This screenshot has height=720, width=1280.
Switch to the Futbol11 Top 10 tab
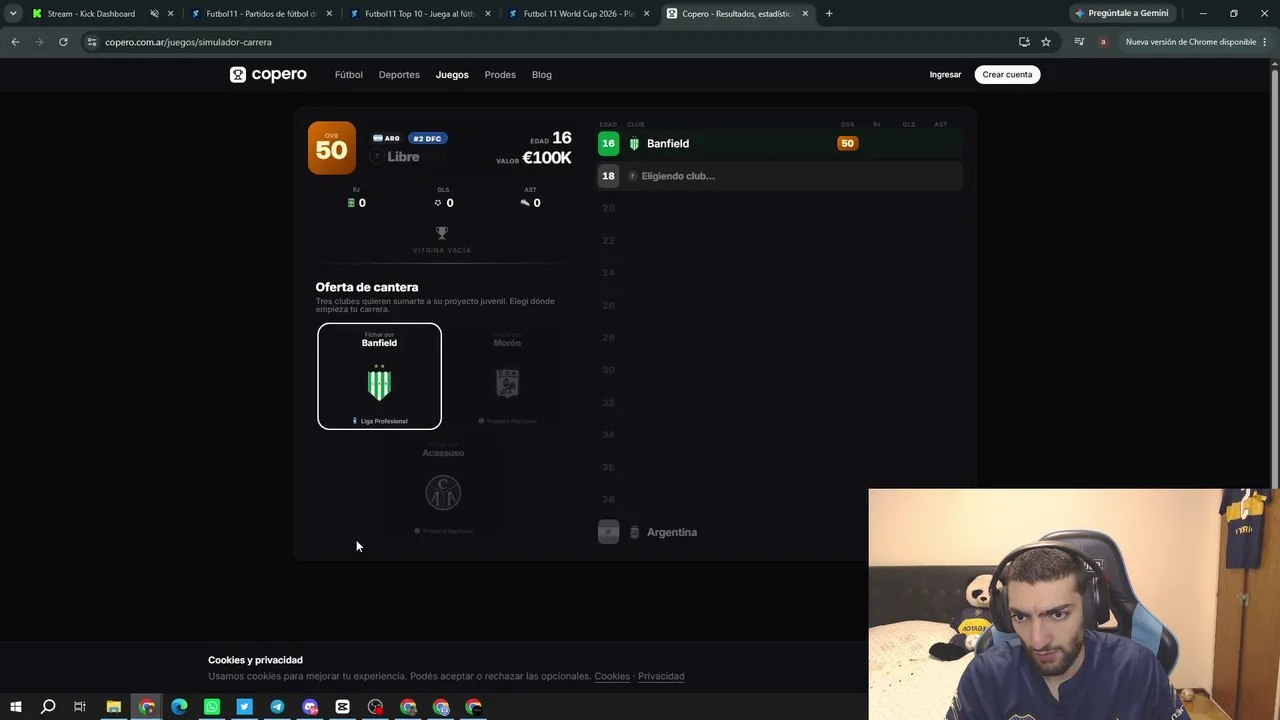point(421,14)
